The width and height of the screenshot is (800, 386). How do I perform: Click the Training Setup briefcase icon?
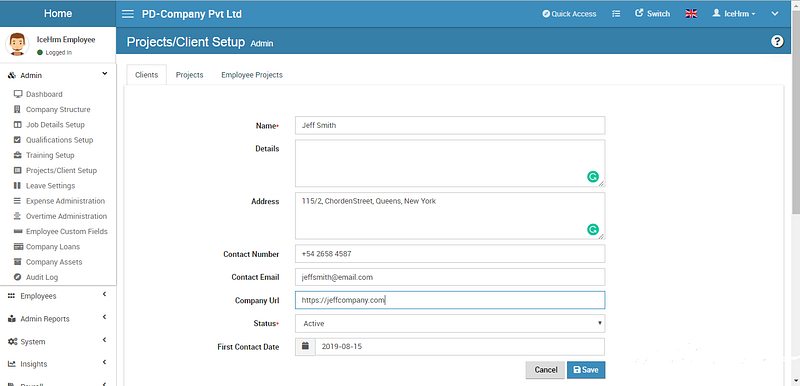17,155
